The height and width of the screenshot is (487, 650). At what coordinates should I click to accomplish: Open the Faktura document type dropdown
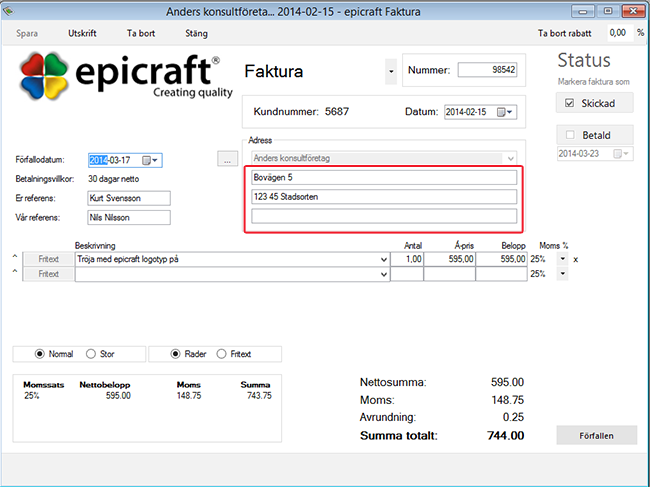click(391, 72)
